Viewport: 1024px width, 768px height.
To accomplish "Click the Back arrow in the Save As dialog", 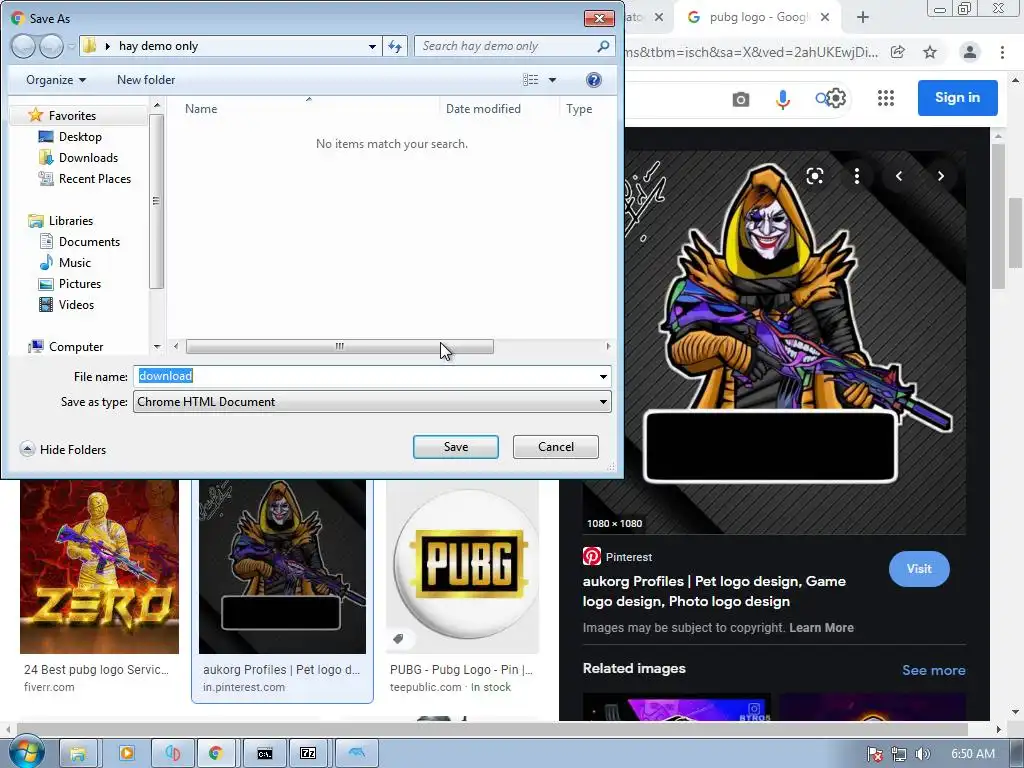I will pos(24,46).
